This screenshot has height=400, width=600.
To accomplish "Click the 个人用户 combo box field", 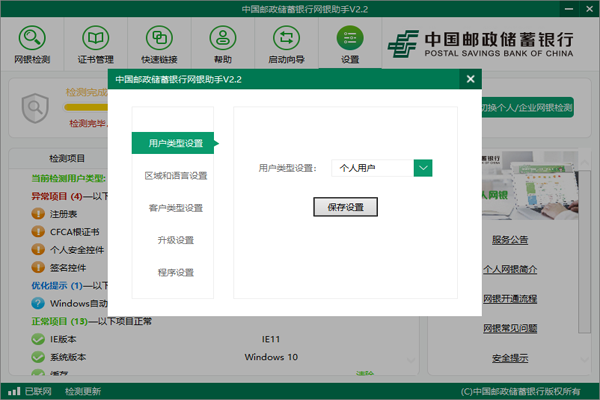I will [x=373, y=168].
